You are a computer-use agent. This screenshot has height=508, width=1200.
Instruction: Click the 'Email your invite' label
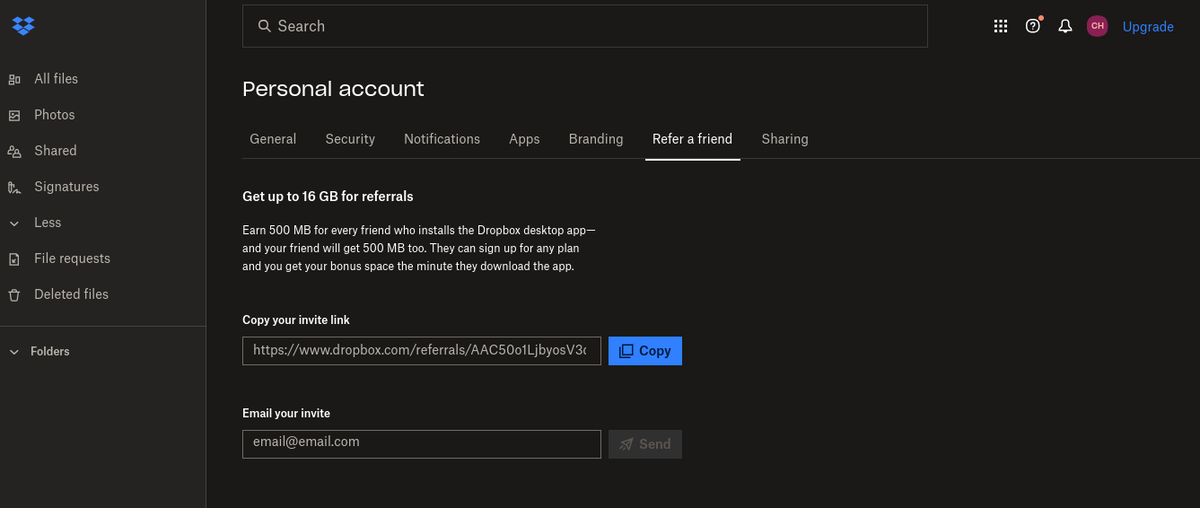click(x=286, y=413)
